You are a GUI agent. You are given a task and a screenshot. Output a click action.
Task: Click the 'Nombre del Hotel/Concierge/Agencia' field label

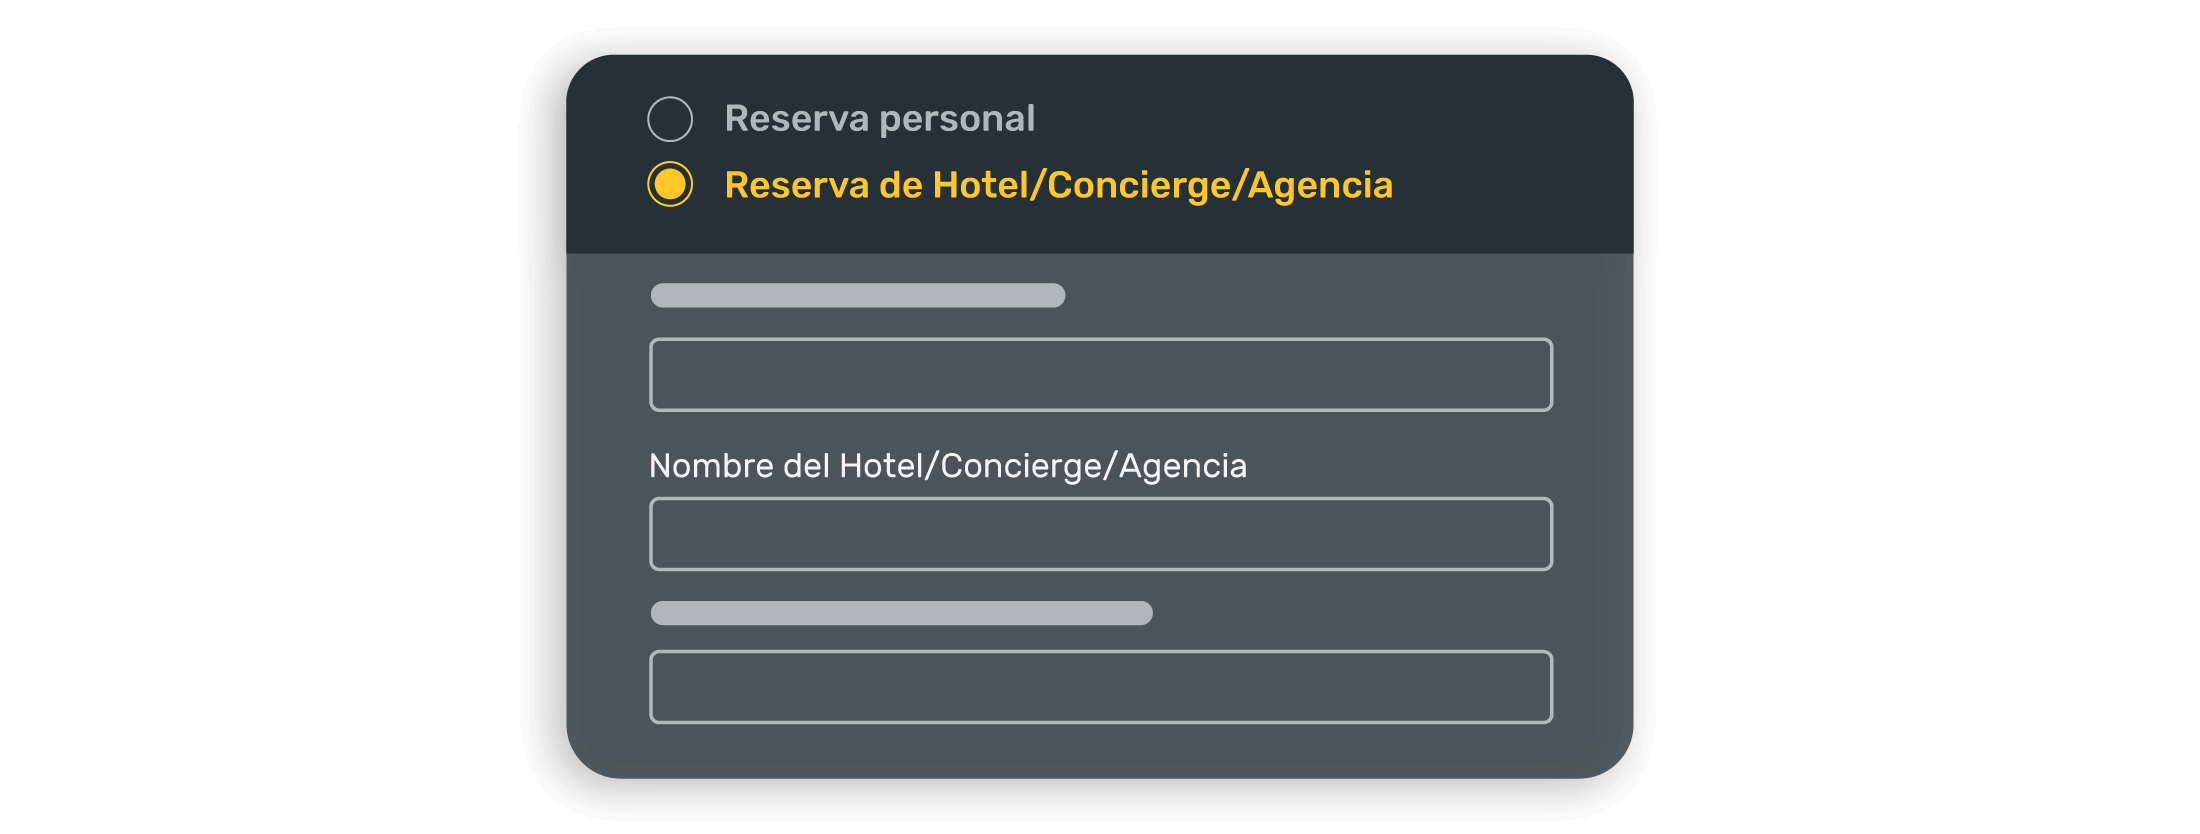click(x=947, y=466)
